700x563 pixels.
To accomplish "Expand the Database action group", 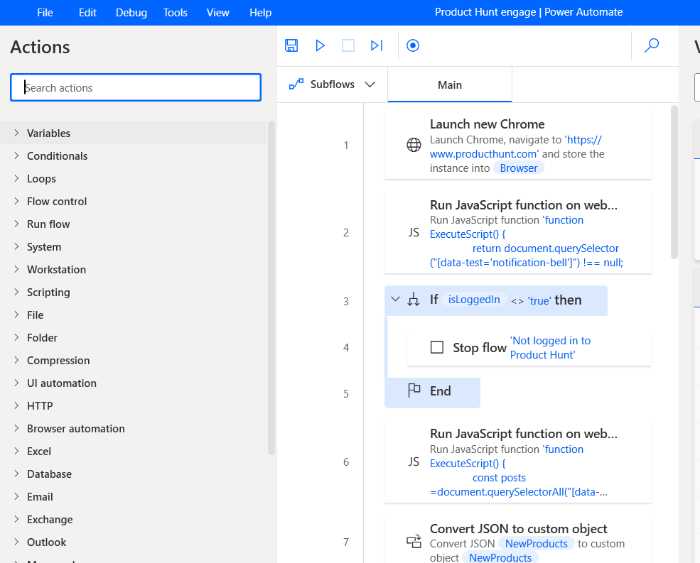I will (17, 473).
